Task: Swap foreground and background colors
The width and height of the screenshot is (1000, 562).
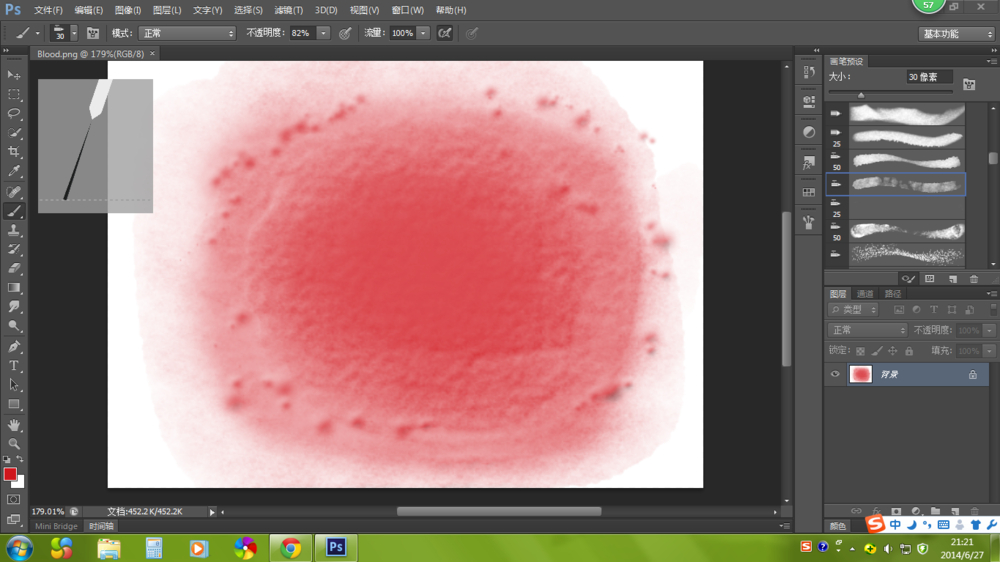Action: [x=20, y=459]
